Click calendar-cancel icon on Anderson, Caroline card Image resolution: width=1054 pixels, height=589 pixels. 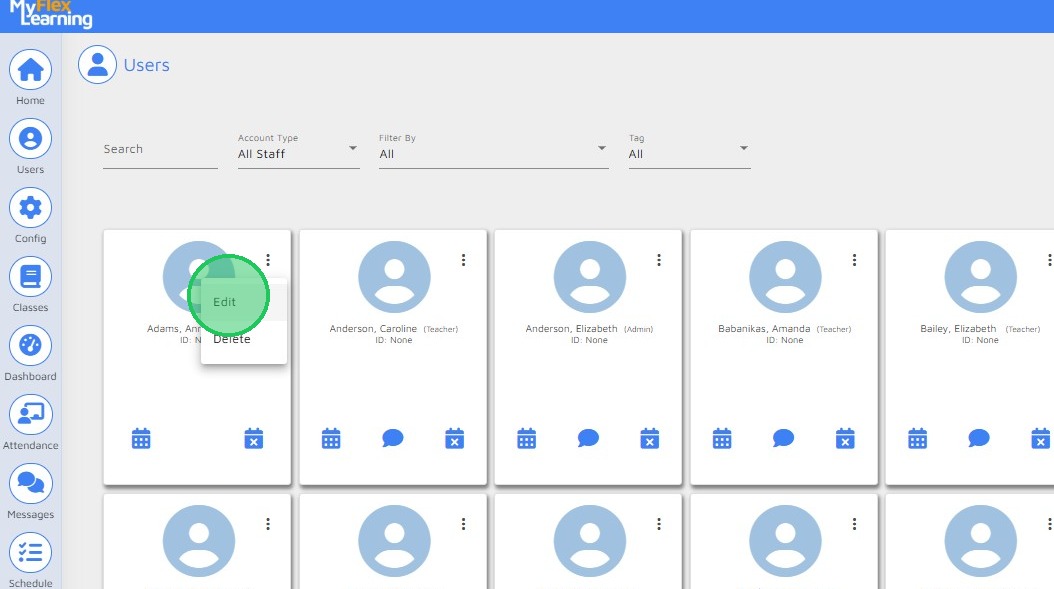coord(454,438)
